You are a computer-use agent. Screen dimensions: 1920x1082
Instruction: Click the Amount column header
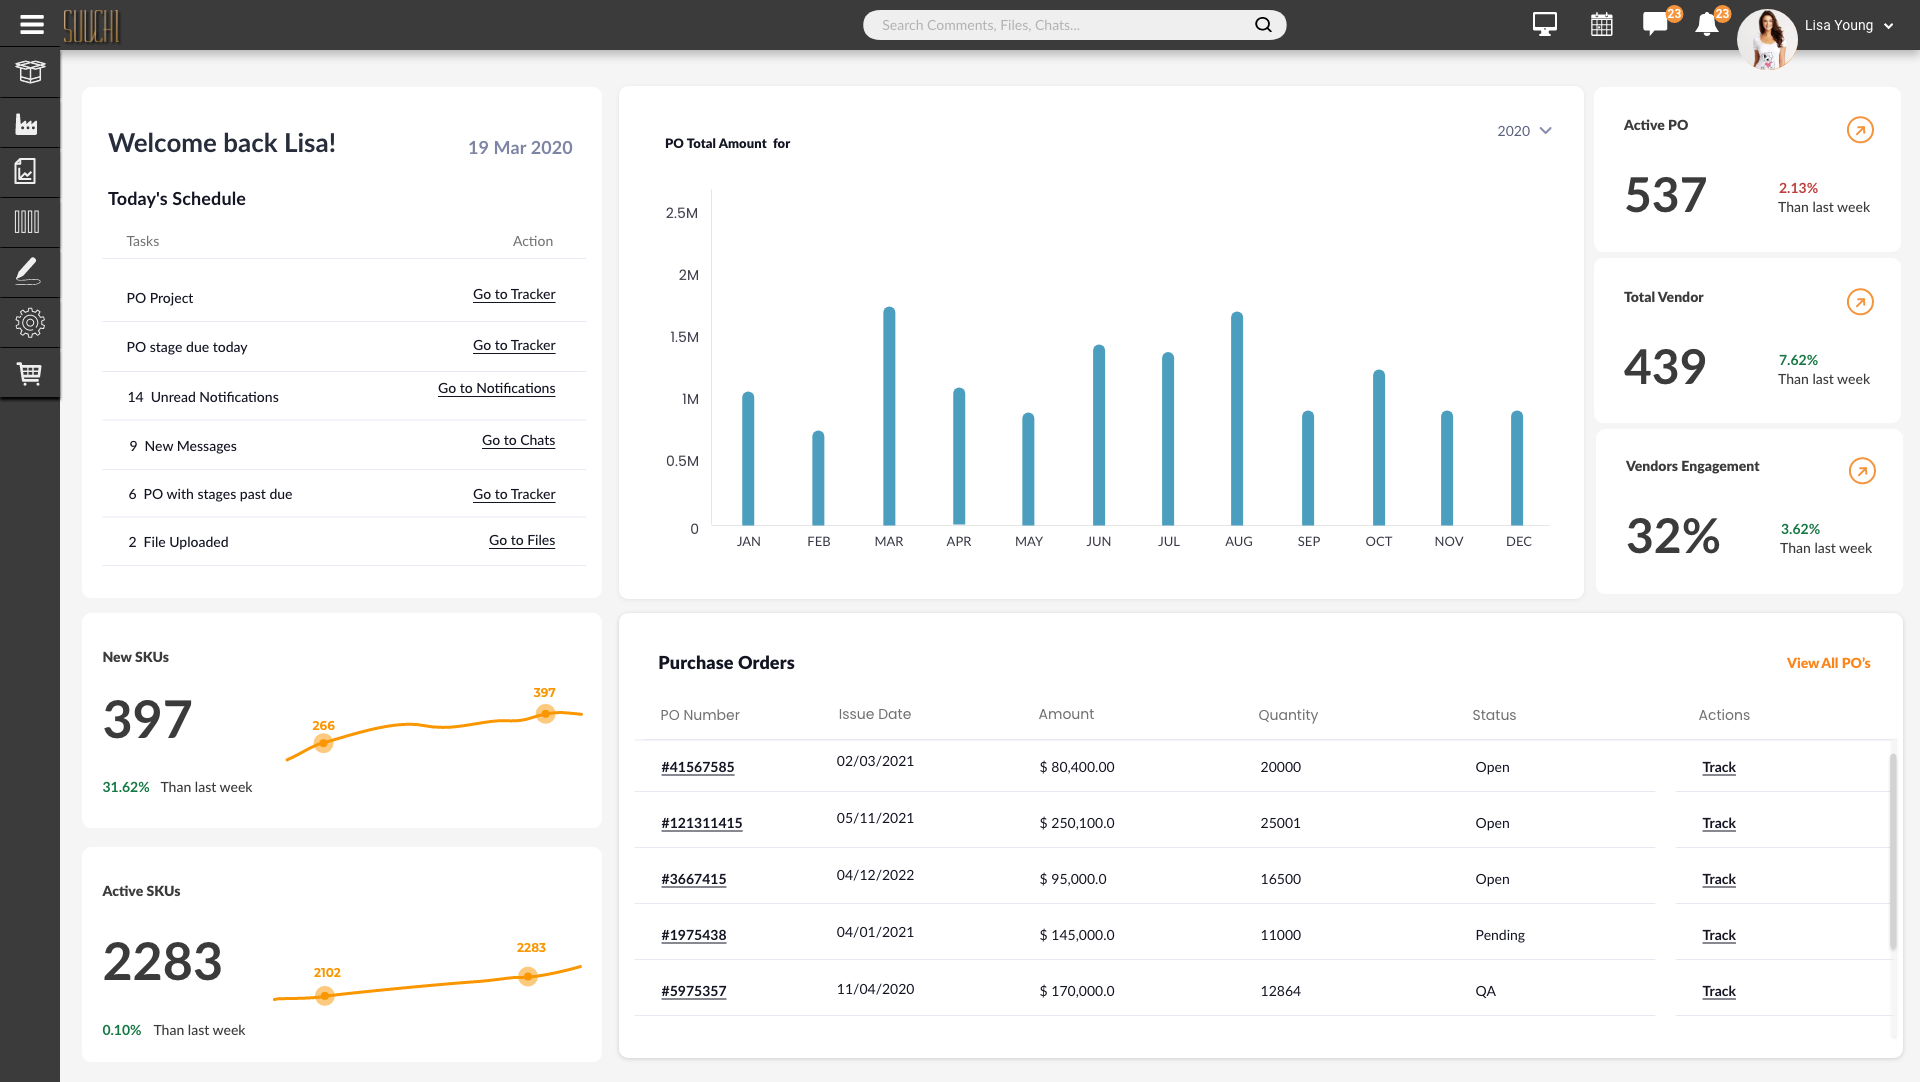pyautogui.click(x=1066, y=714)
